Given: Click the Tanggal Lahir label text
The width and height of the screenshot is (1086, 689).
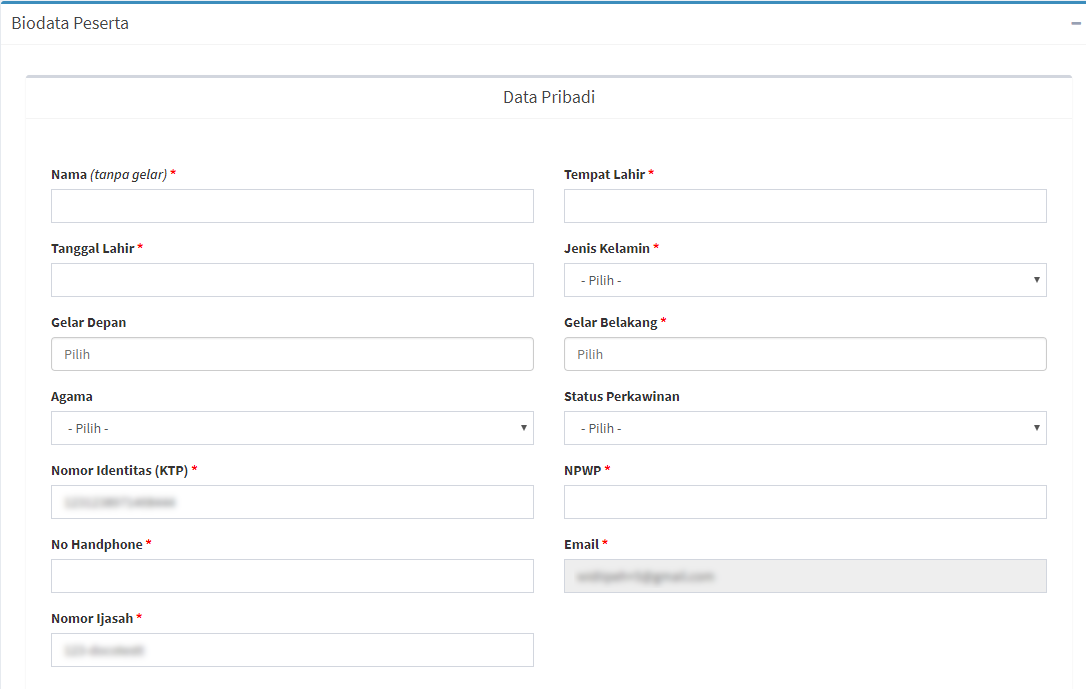Looking at the screenshot, I should click(x=93, y=248).
